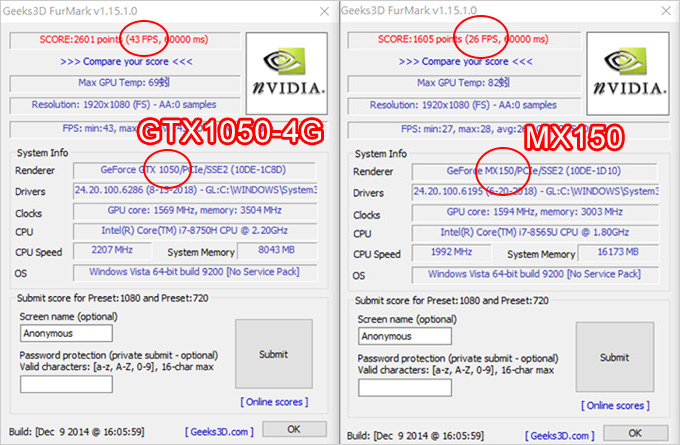This screenshot has height=445, width=680.
Task: Click build date text in MX150 window
Action: (x=415, y=435)
